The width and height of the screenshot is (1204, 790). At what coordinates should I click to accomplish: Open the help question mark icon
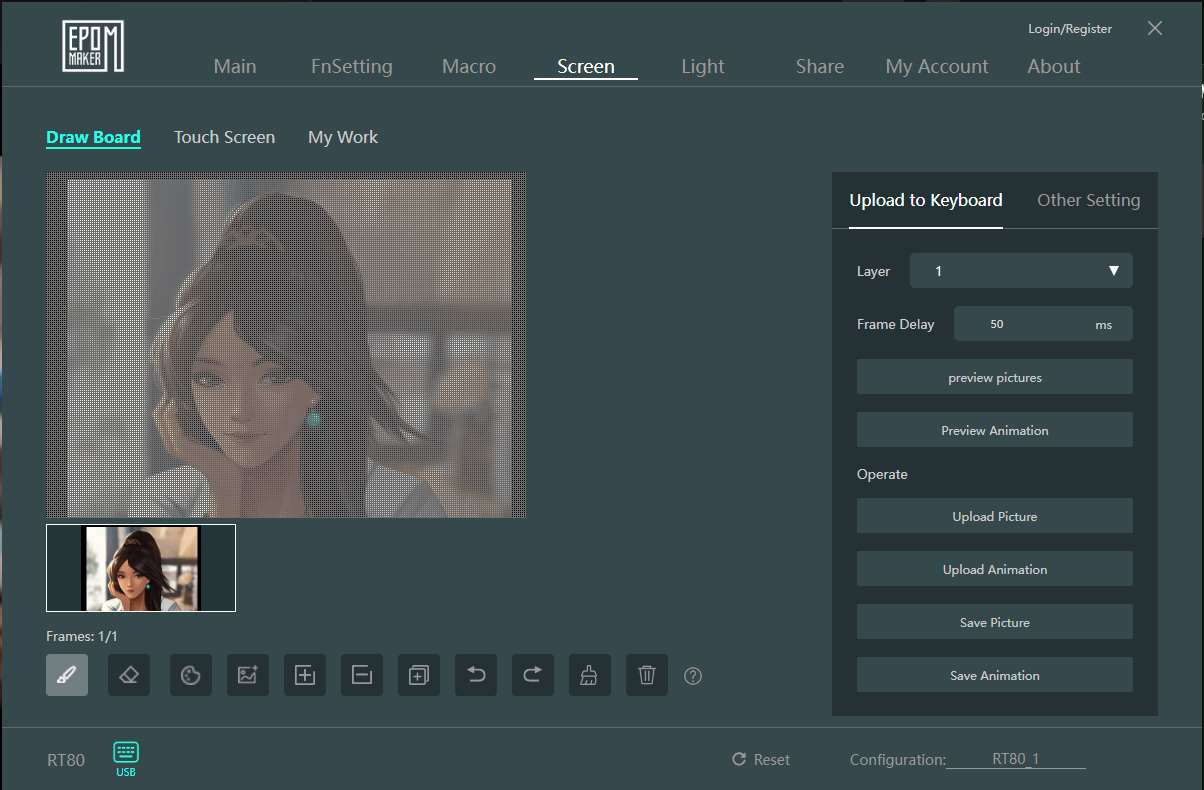tap(693, 676)
